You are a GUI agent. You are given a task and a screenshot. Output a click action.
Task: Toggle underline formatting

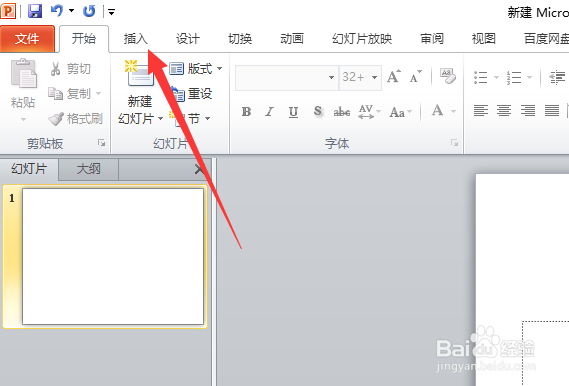coord(293,112)
